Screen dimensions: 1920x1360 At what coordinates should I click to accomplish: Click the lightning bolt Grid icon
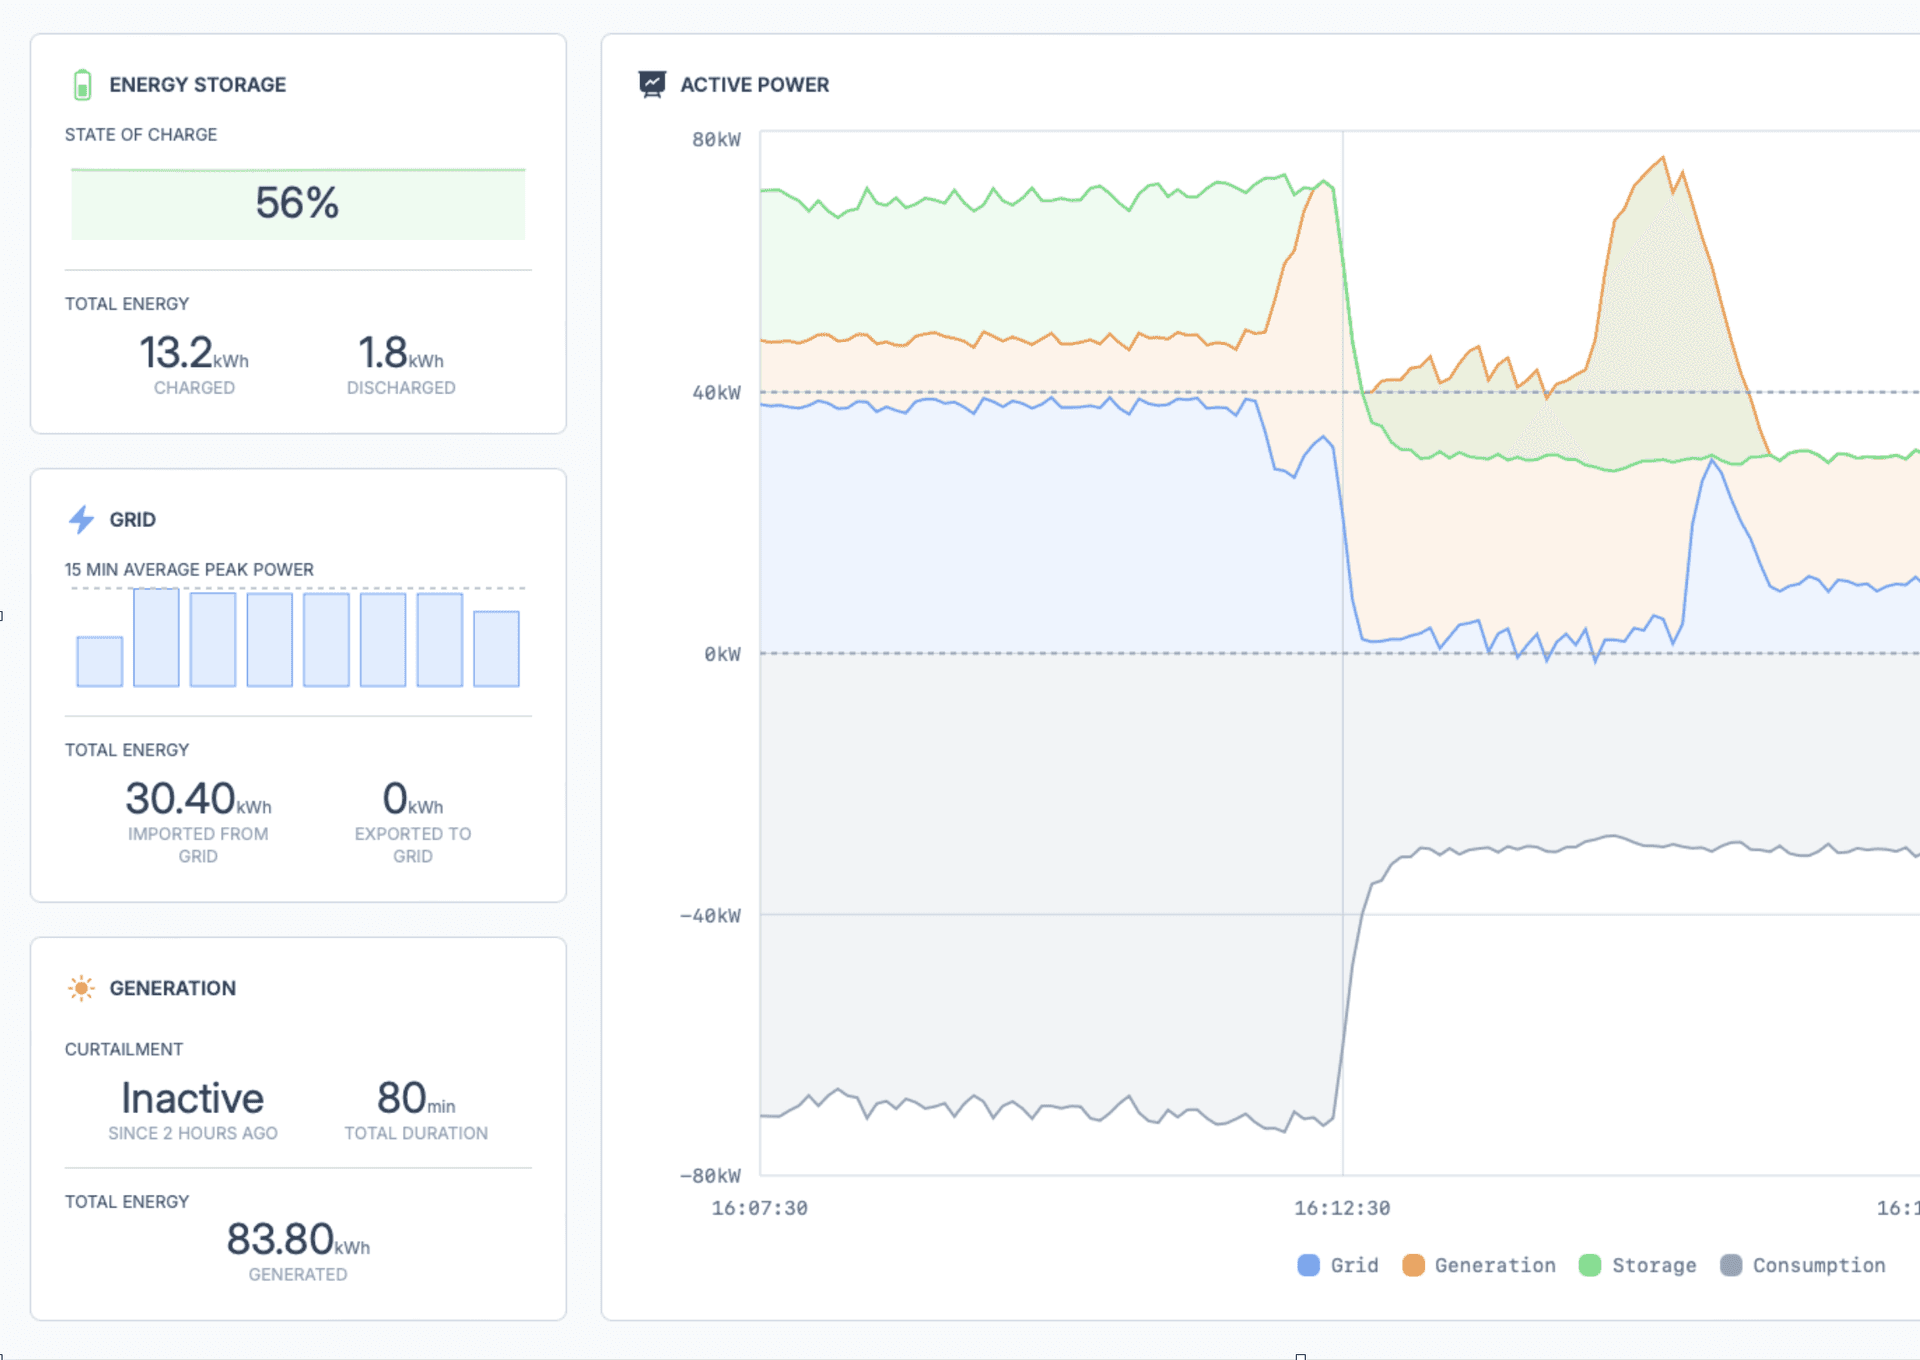click(x=81, y=519)
